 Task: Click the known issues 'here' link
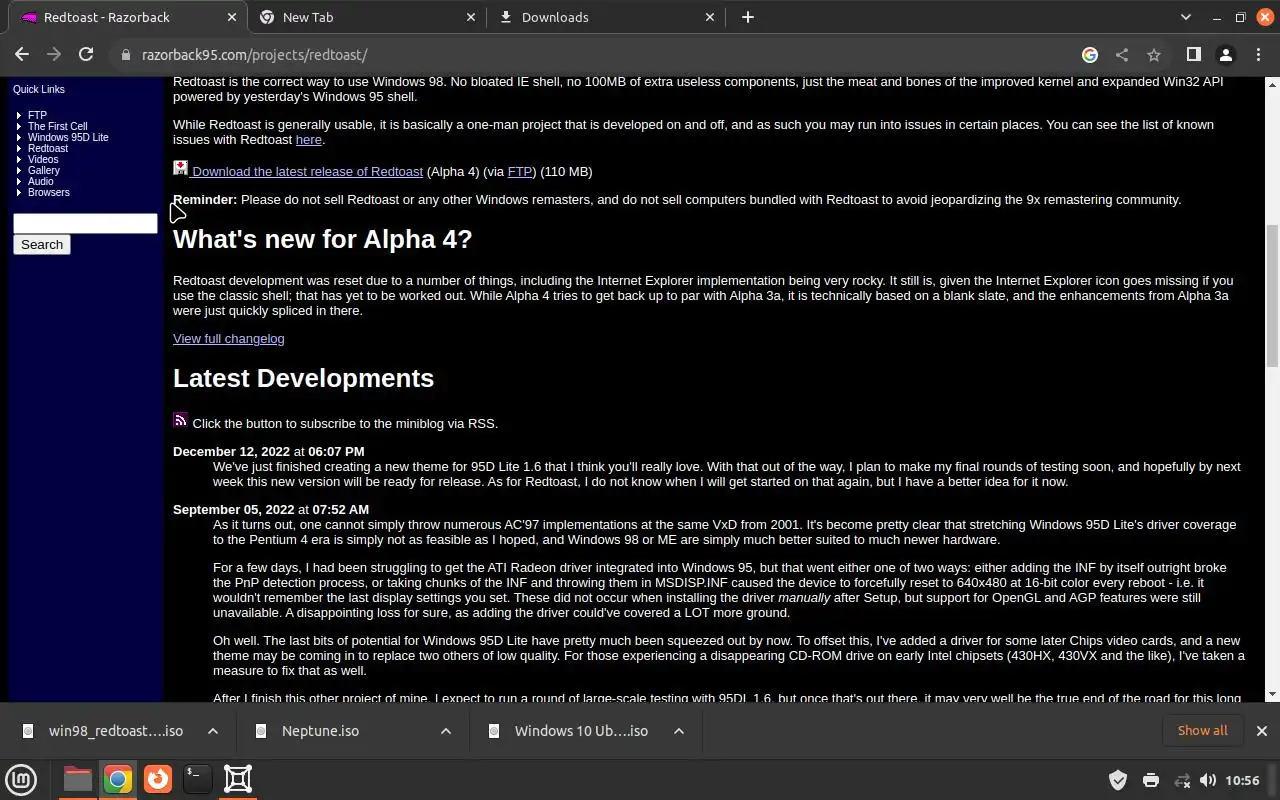tap(308, 140)
